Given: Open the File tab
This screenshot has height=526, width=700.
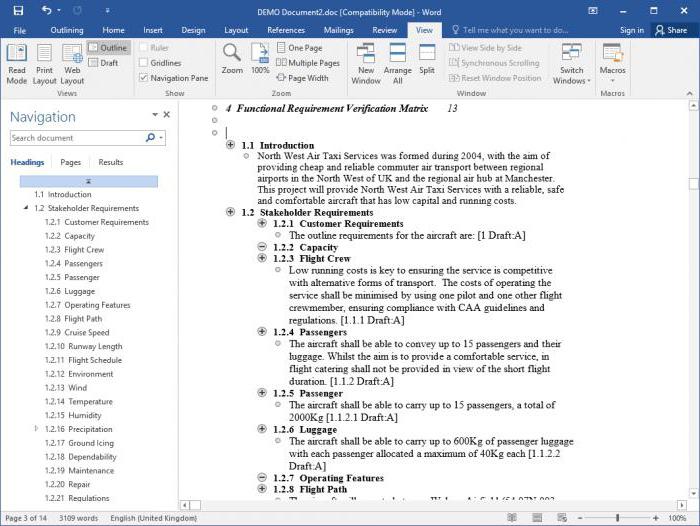Looking at the screenshot, I should click(x=20, y=30).
